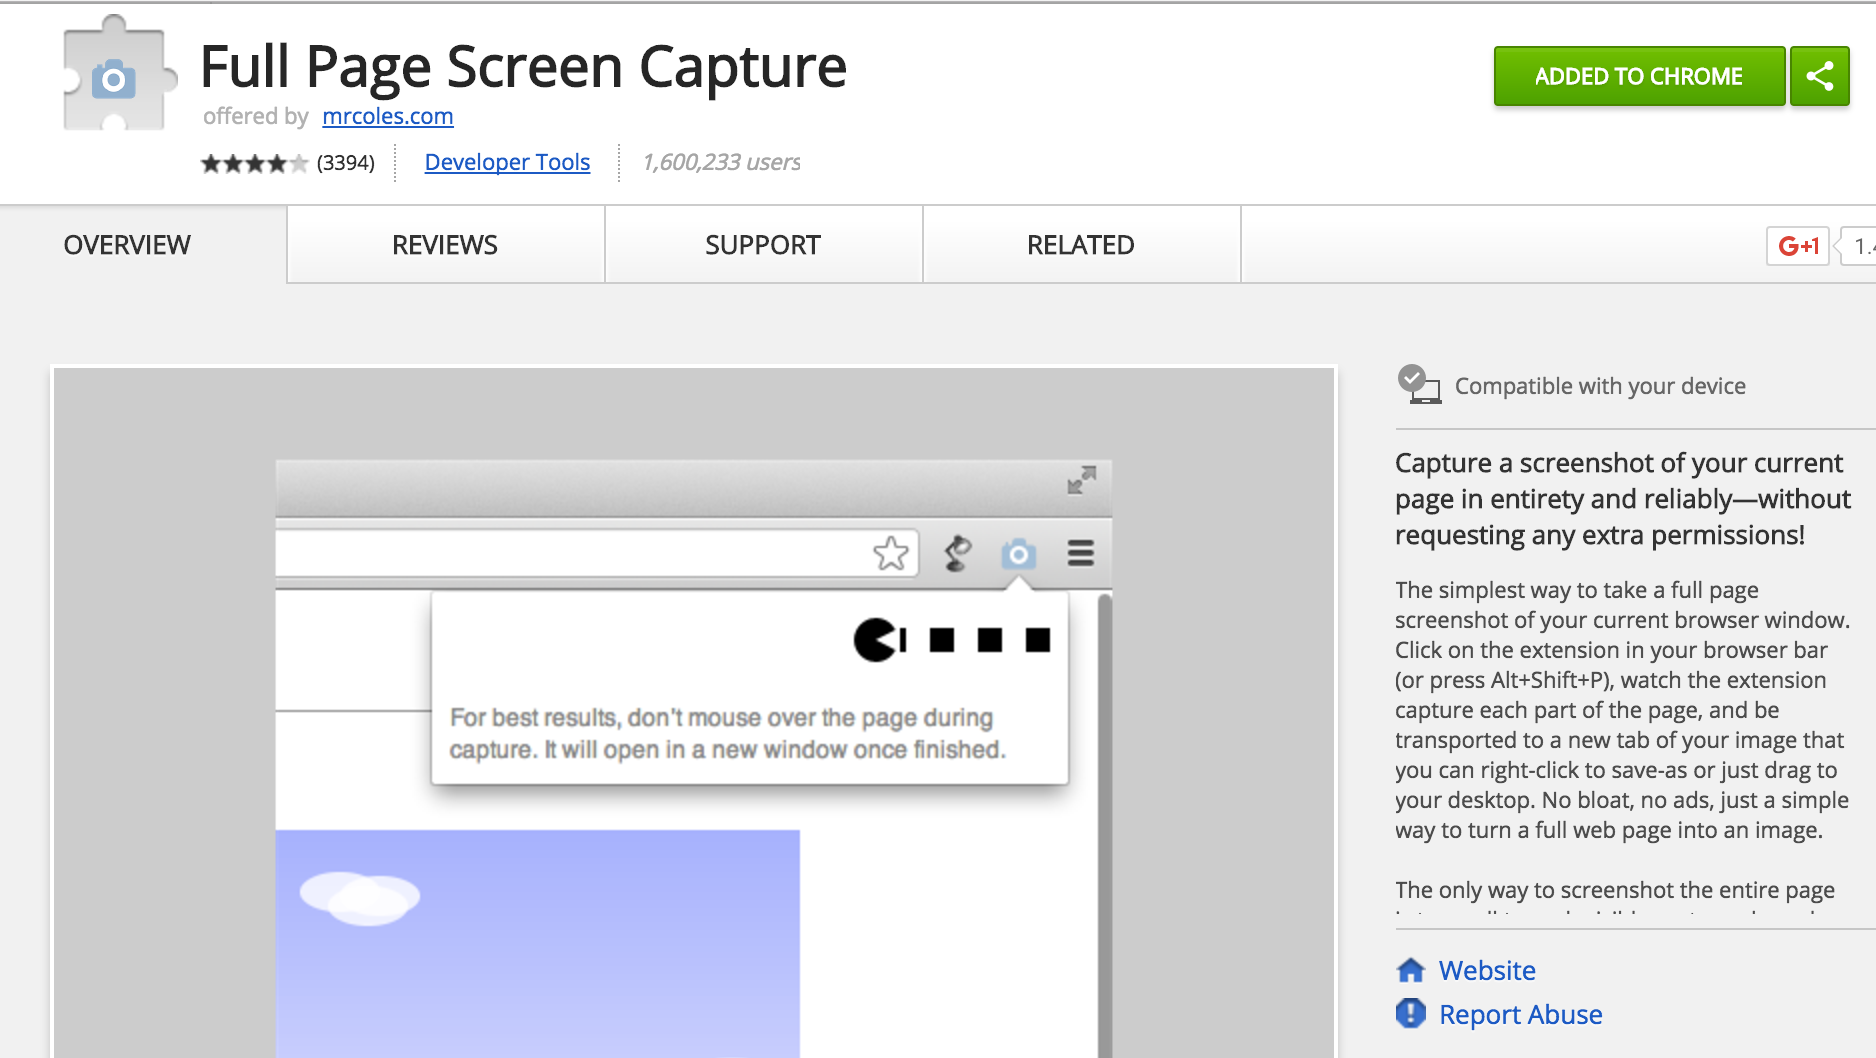Image resolution: width=1876 pixels, height=1058 pixels.
Task: Click the preview window scrollbar
Action: point(1105,825)
